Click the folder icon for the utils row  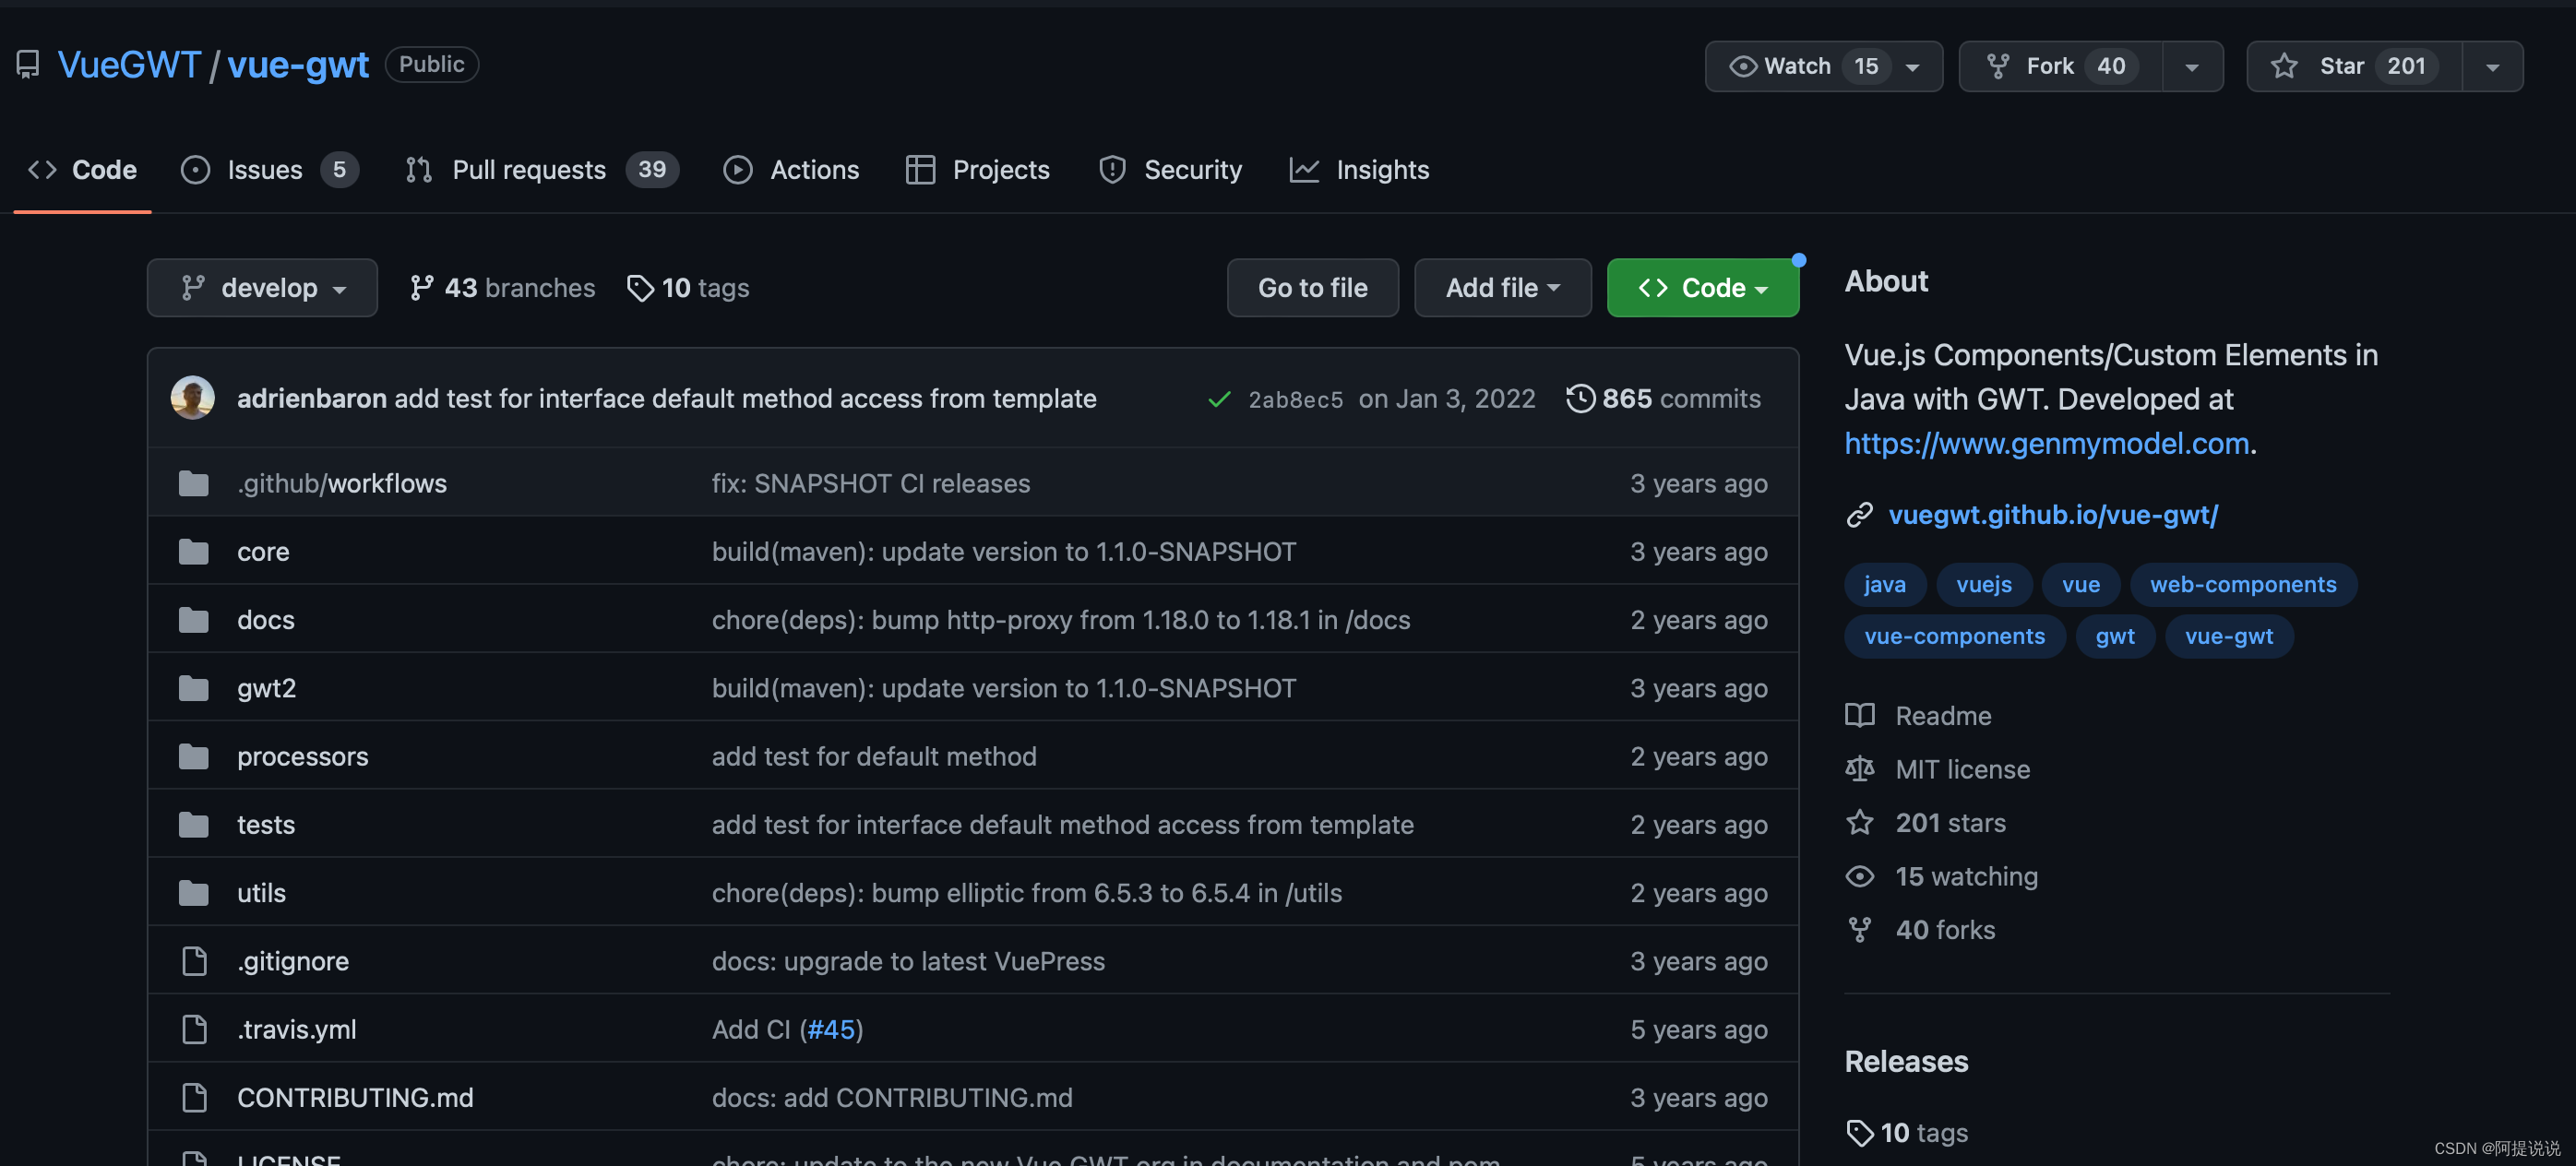(194, 892)
